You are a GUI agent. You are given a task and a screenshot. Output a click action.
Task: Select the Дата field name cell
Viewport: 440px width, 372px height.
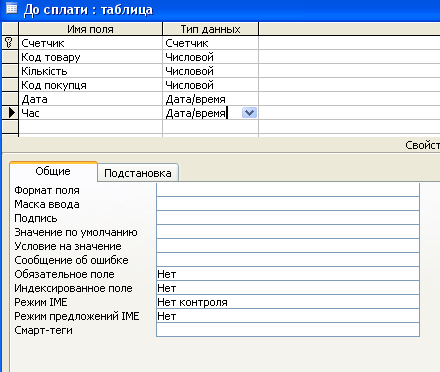[x=91, y=99]
